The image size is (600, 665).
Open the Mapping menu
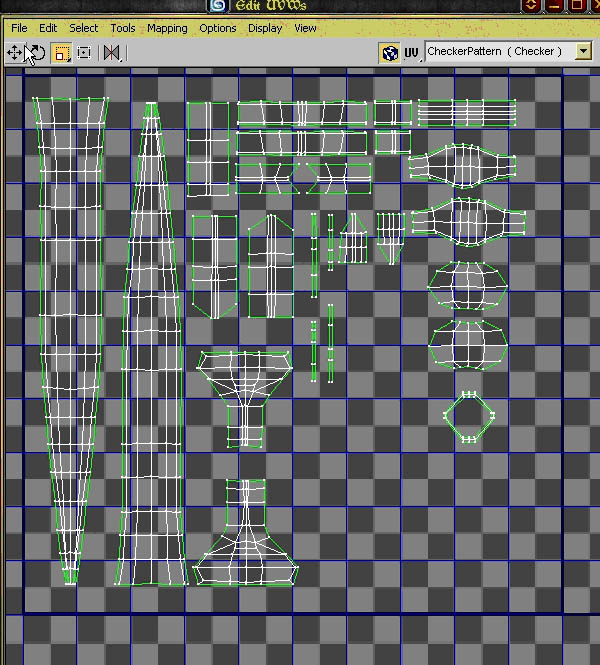coord(167,28)
